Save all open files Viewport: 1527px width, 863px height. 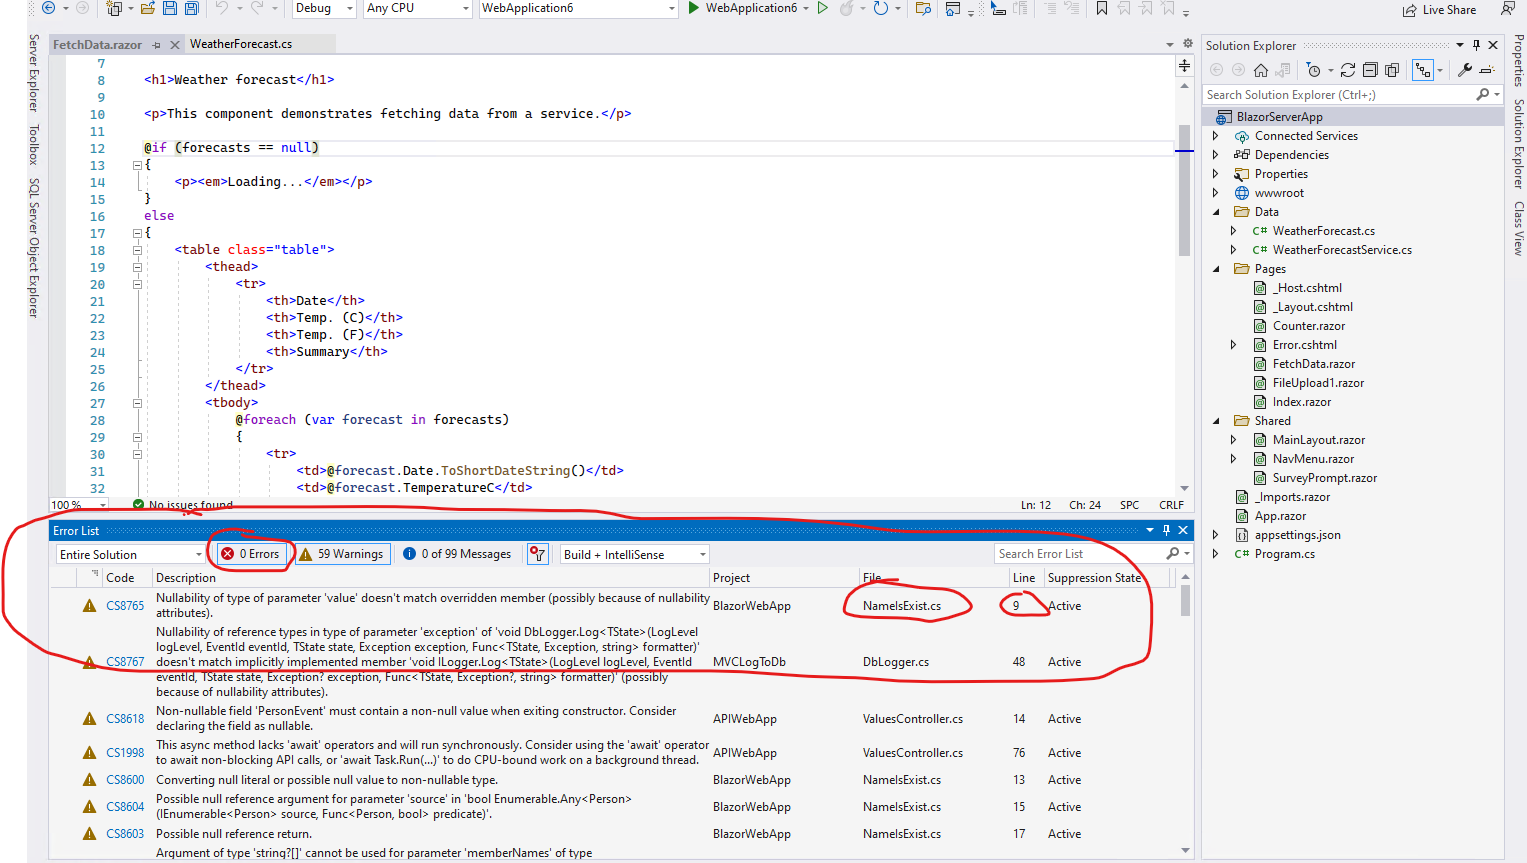point(192,9)
